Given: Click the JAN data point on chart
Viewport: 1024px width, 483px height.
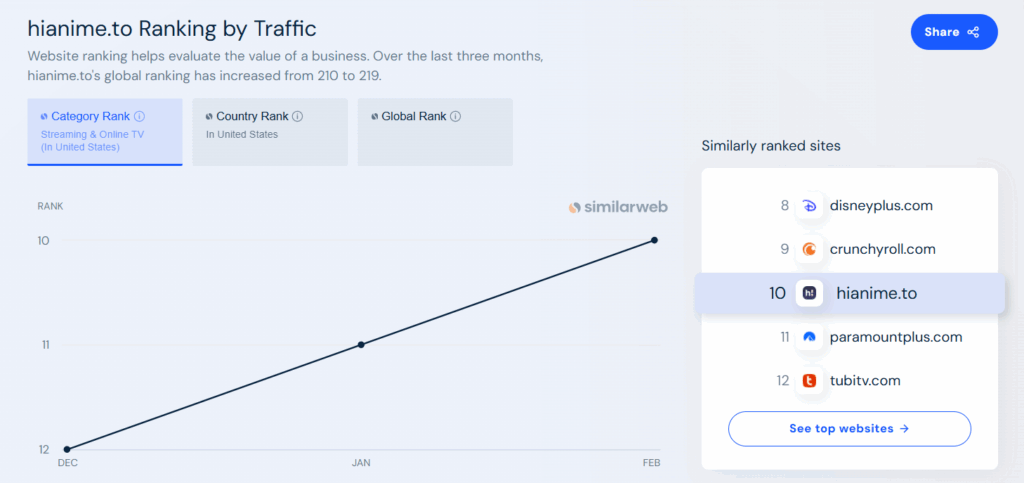Looking at the screenshot, I should 361,344.
